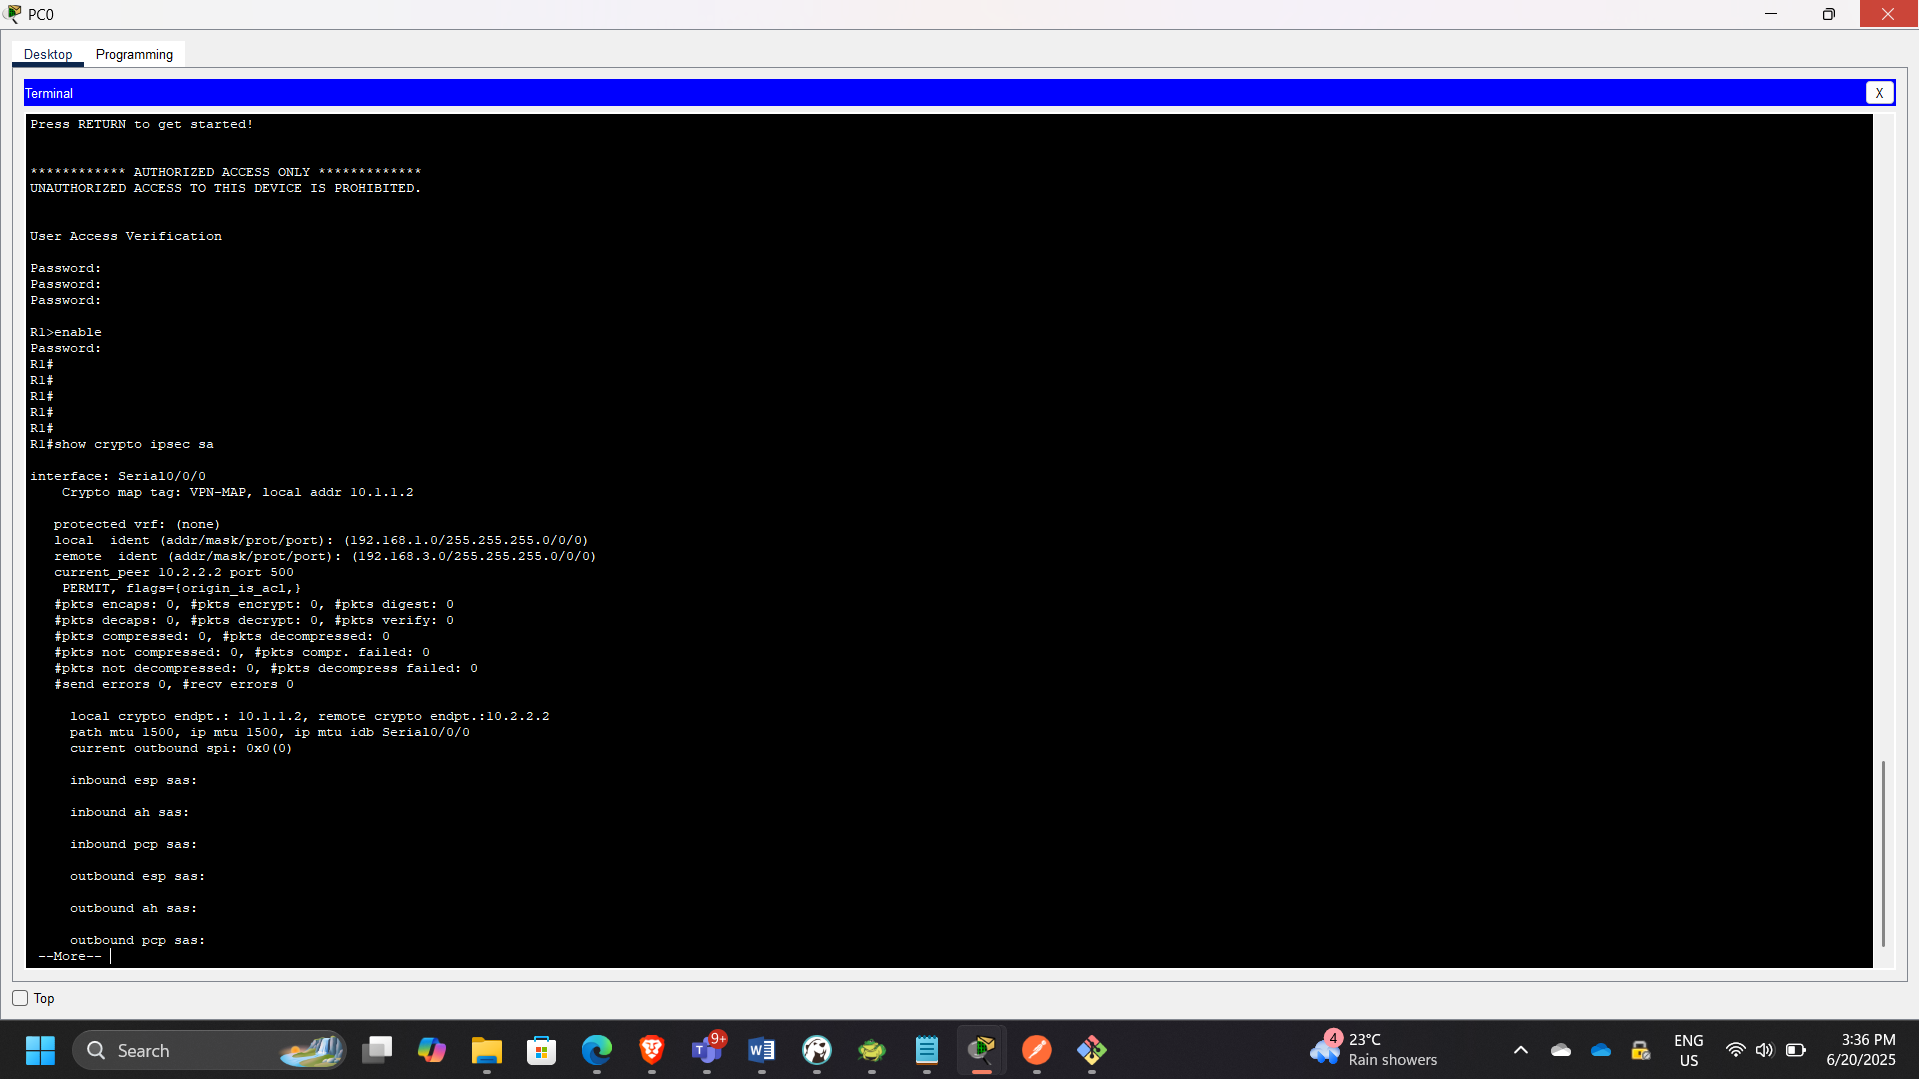Open File Explorer
The image size is (1919, 1079).
487,1050
